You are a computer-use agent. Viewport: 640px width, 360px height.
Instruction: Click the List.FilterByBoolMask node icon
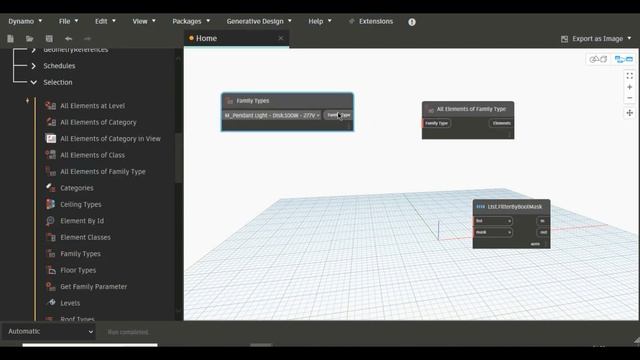click(480, 207)
